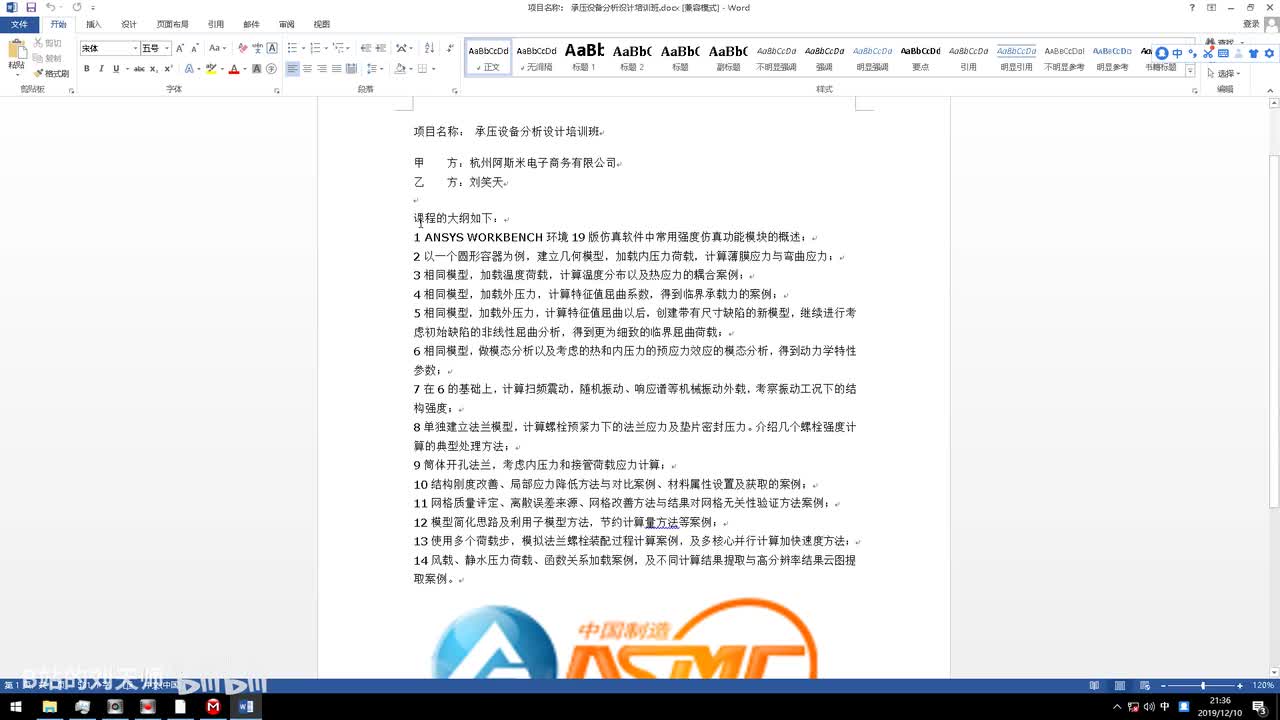Toggle character shading on text

pyautogui.click(x=257, y=69)
